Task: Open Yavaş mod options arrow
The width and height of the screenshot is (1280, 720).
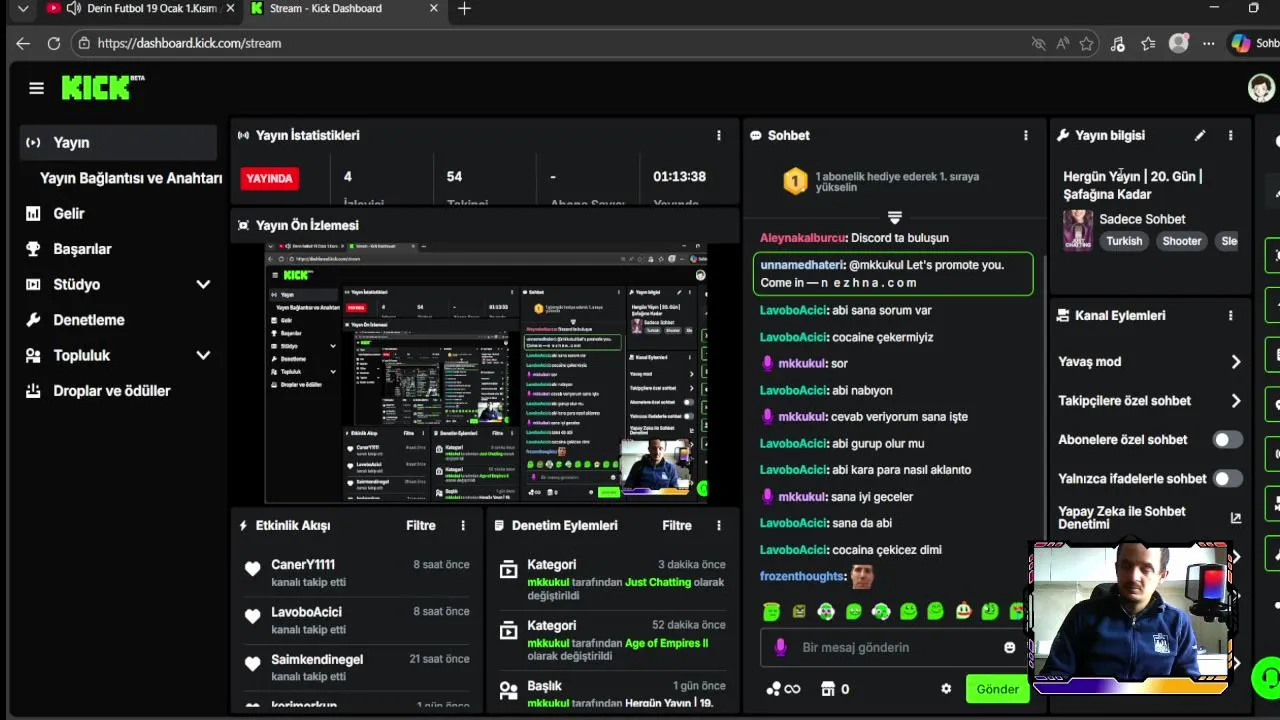Action: pyautogui.click(x=1236, y=362)
